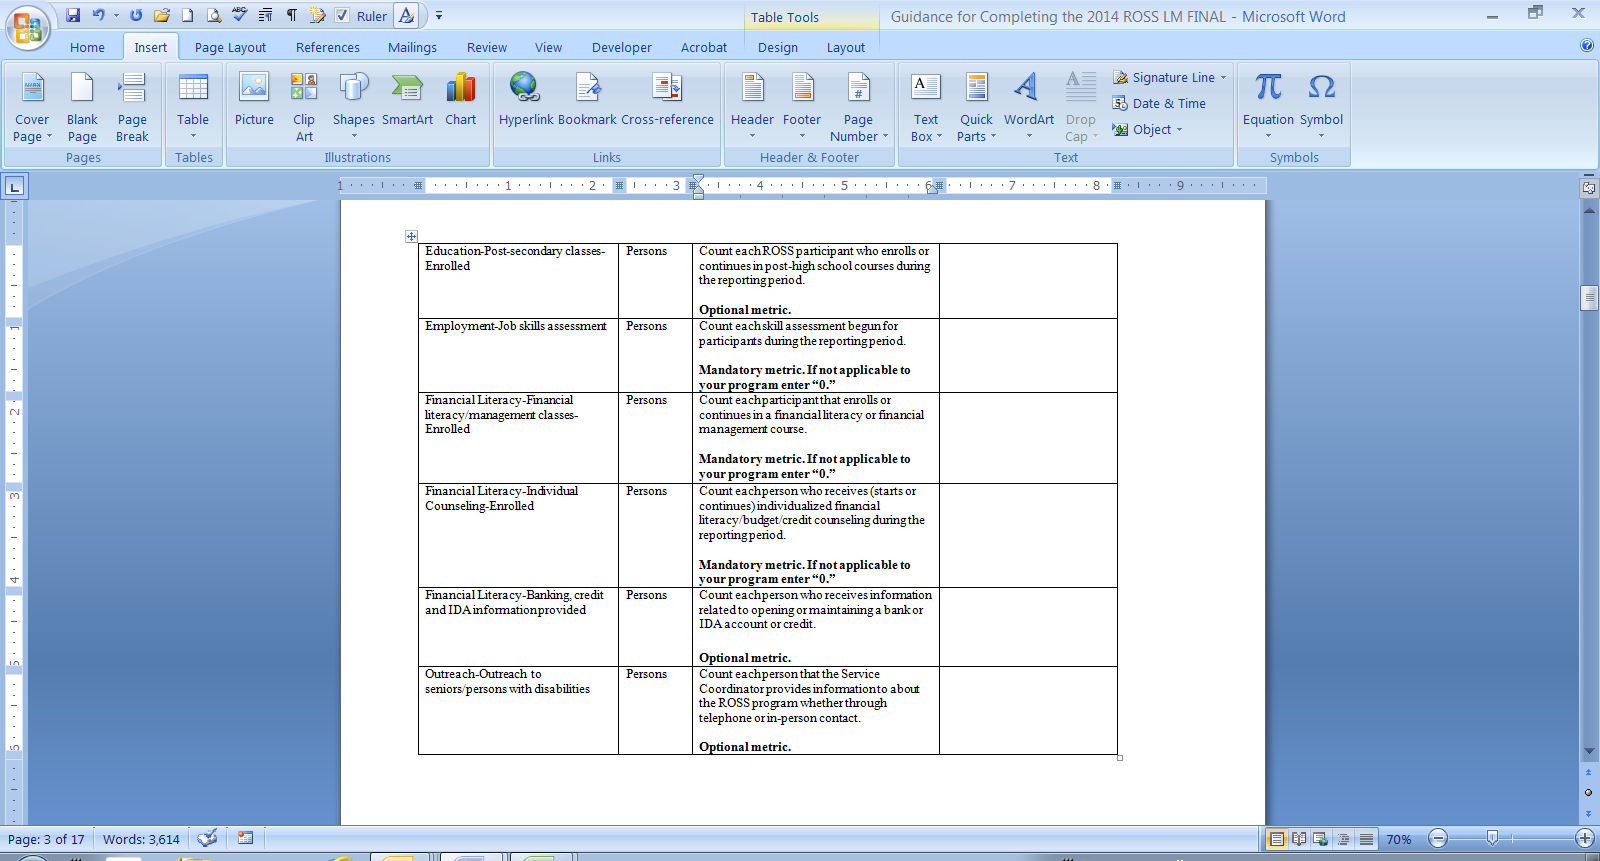Viewport: 1600px width, 861px height.
Task: Open Microsoft Office Word Help
Action: click(1587, 45)
